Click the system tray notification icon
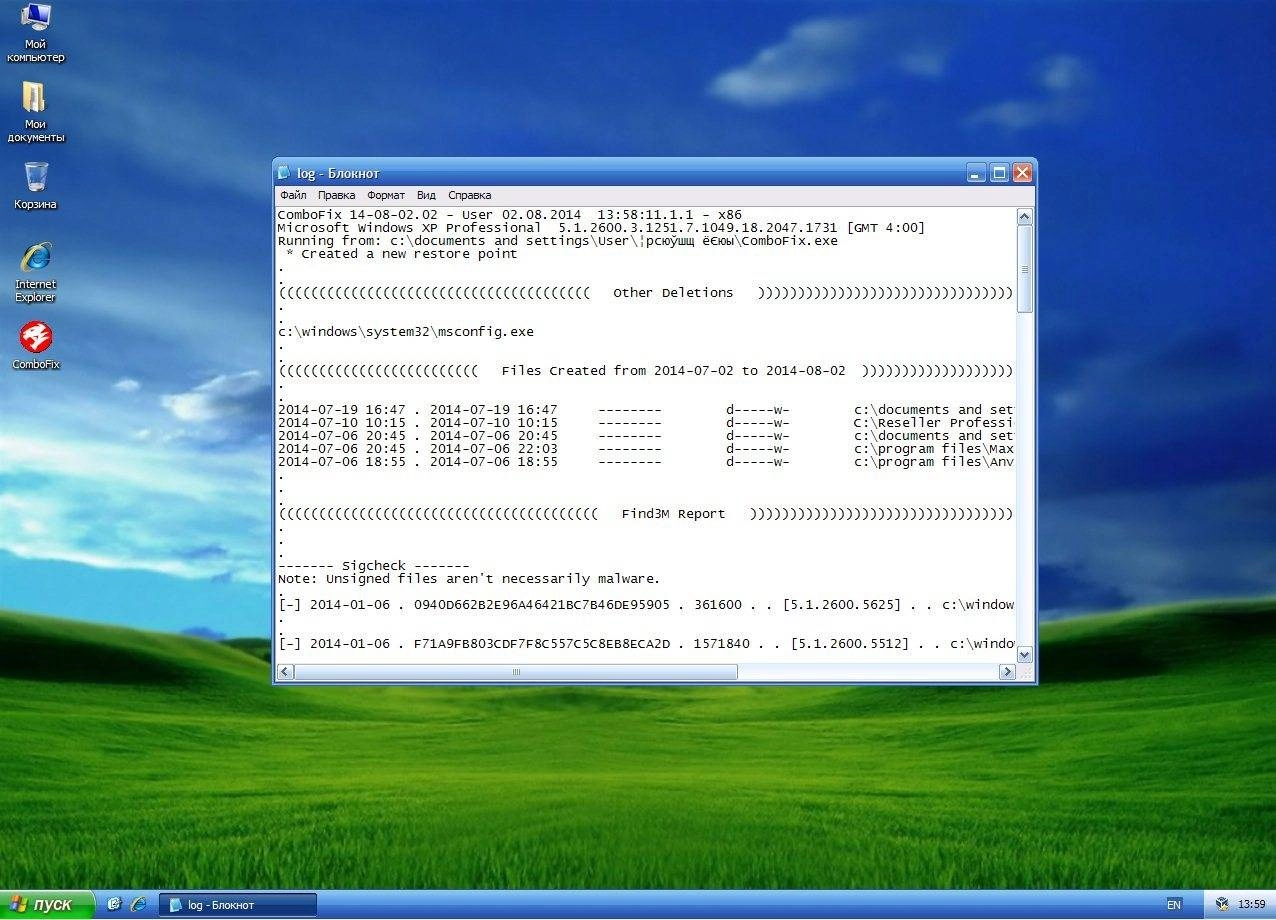Screen dimensions: 1276x920 tap(1222, 904)
